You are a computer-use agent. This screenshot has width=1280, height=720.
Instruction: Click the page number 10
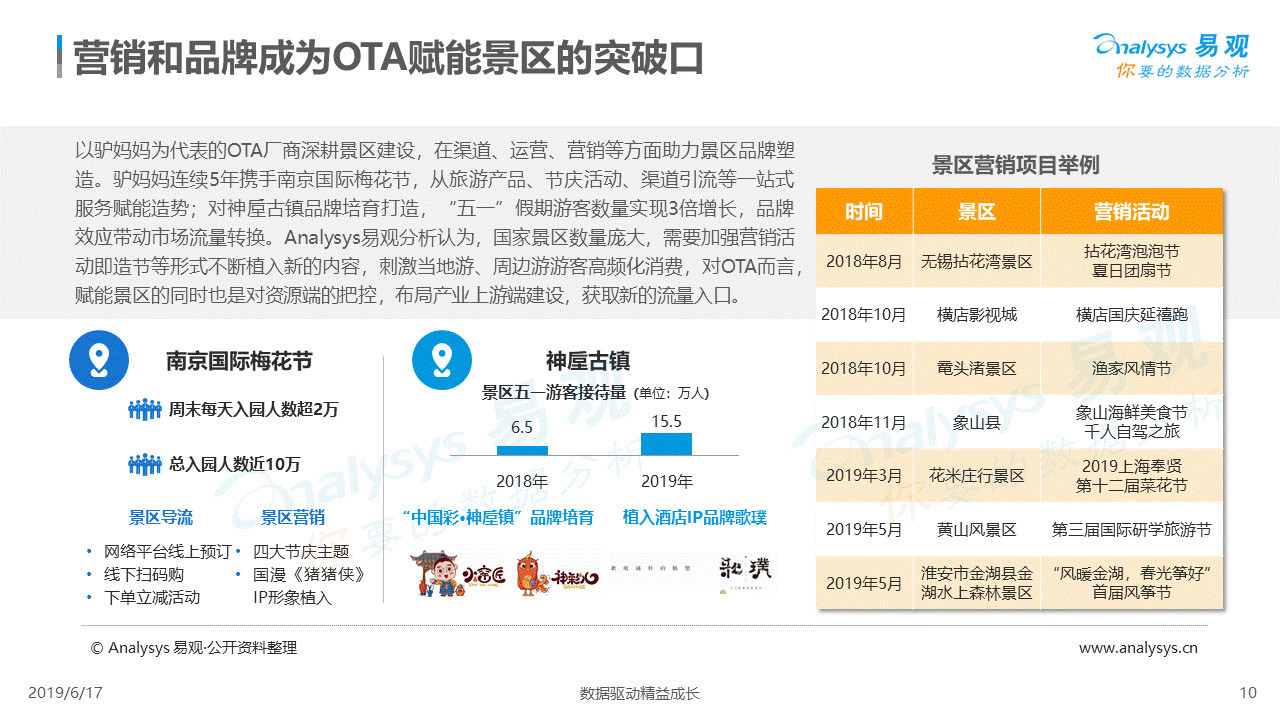1247,692
